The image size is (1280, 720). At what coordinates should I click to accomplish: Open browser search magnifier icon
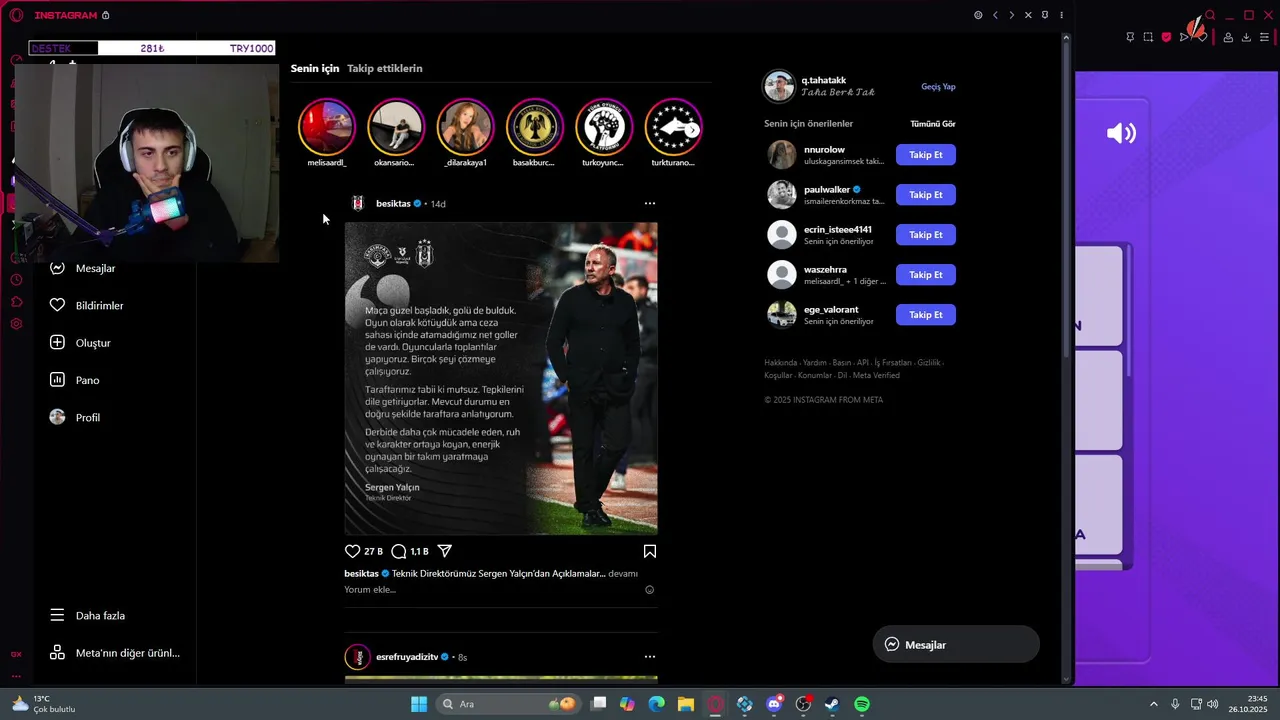click(x=1210, y=15)
